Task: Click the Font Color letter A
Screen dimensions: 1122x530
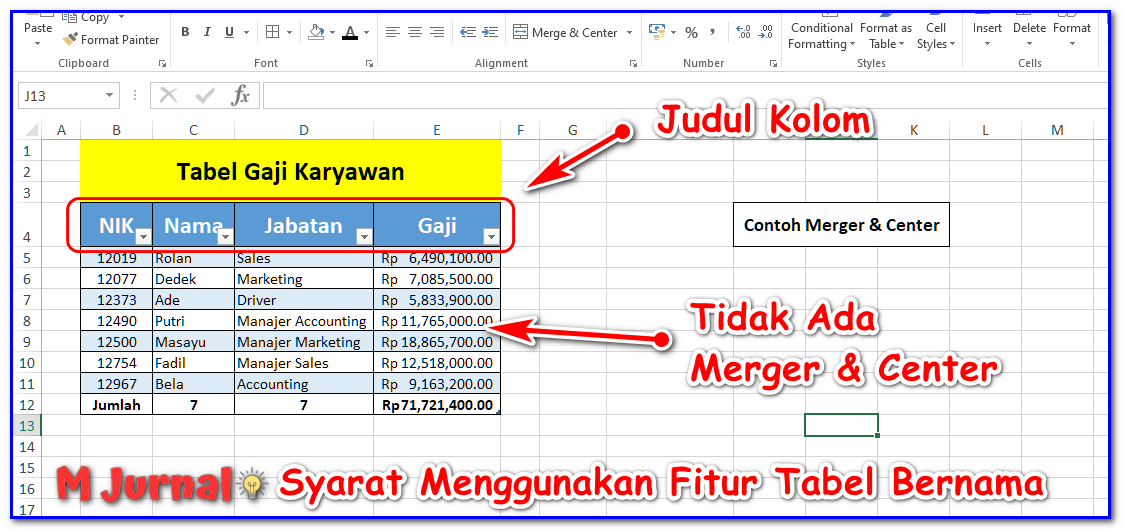Action: click(x=350, y=32)
